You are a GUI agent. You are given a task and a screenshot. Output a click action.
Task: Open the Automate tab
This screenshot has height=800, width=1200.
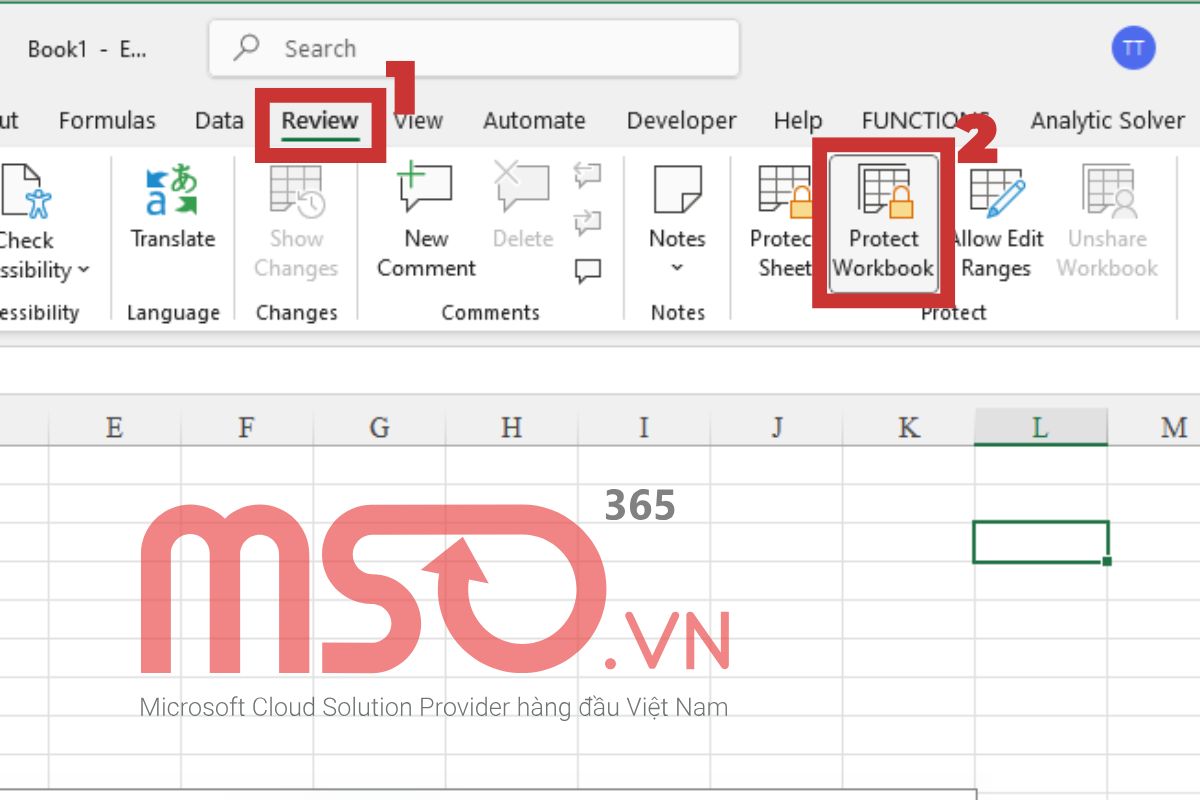pos(534,121)
